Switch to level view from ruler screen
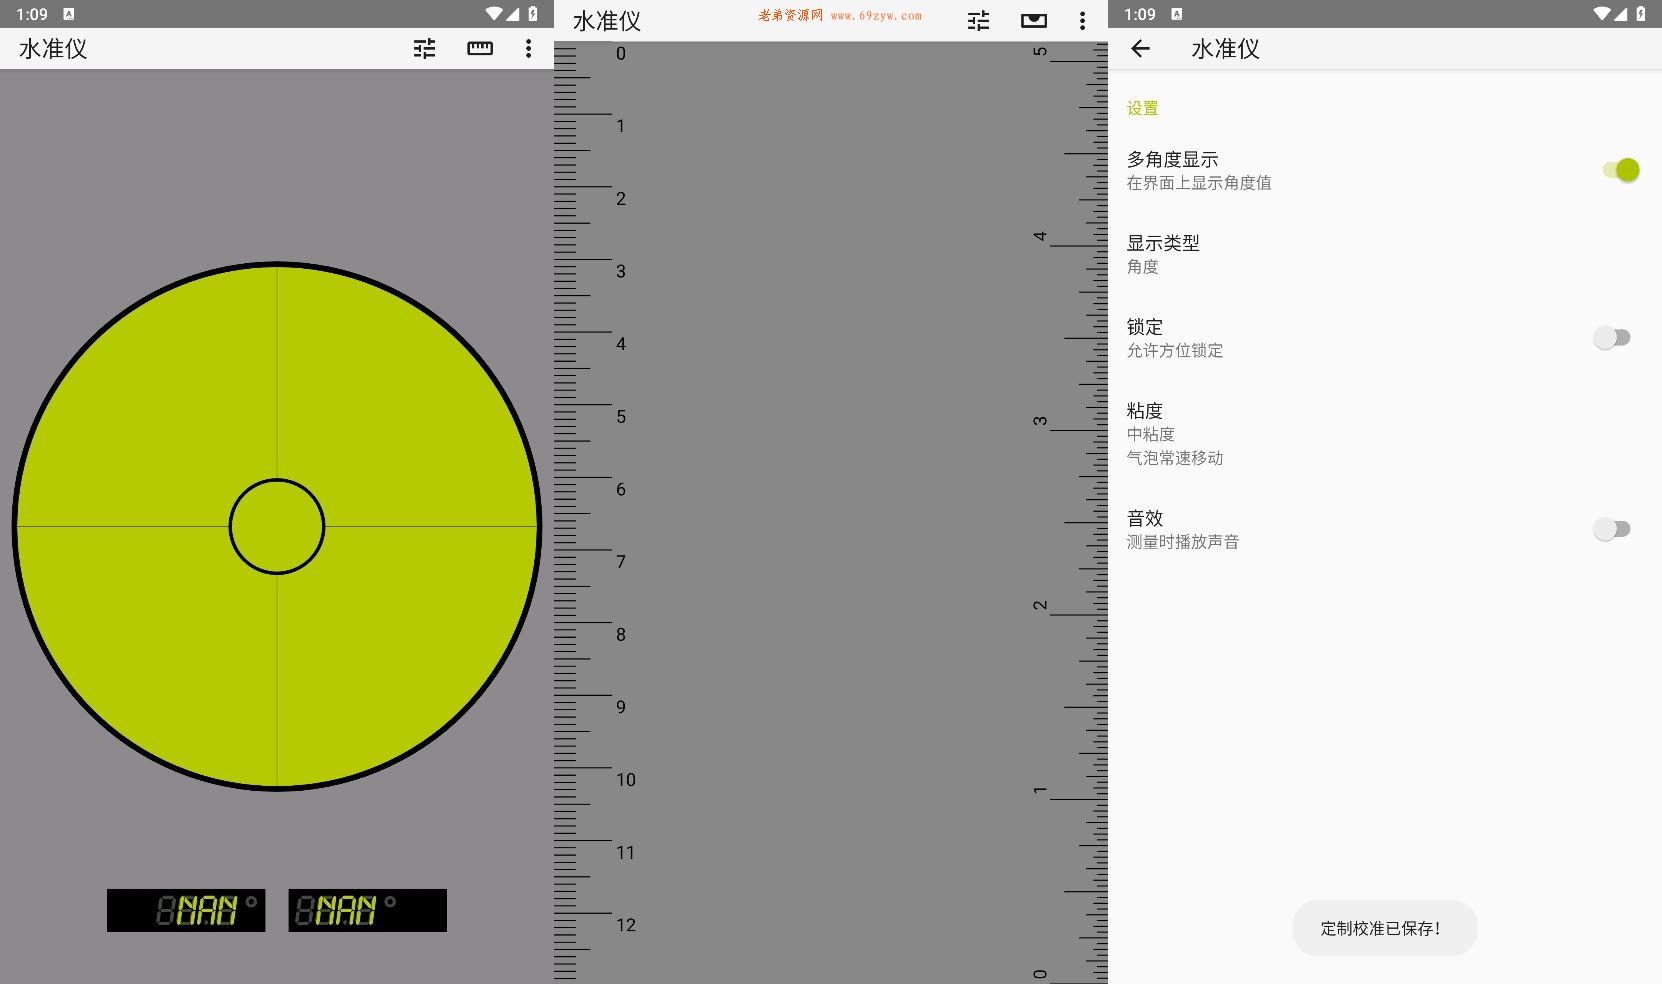The height and width of the screenshot is (984, 1662). pos(1034,21)
